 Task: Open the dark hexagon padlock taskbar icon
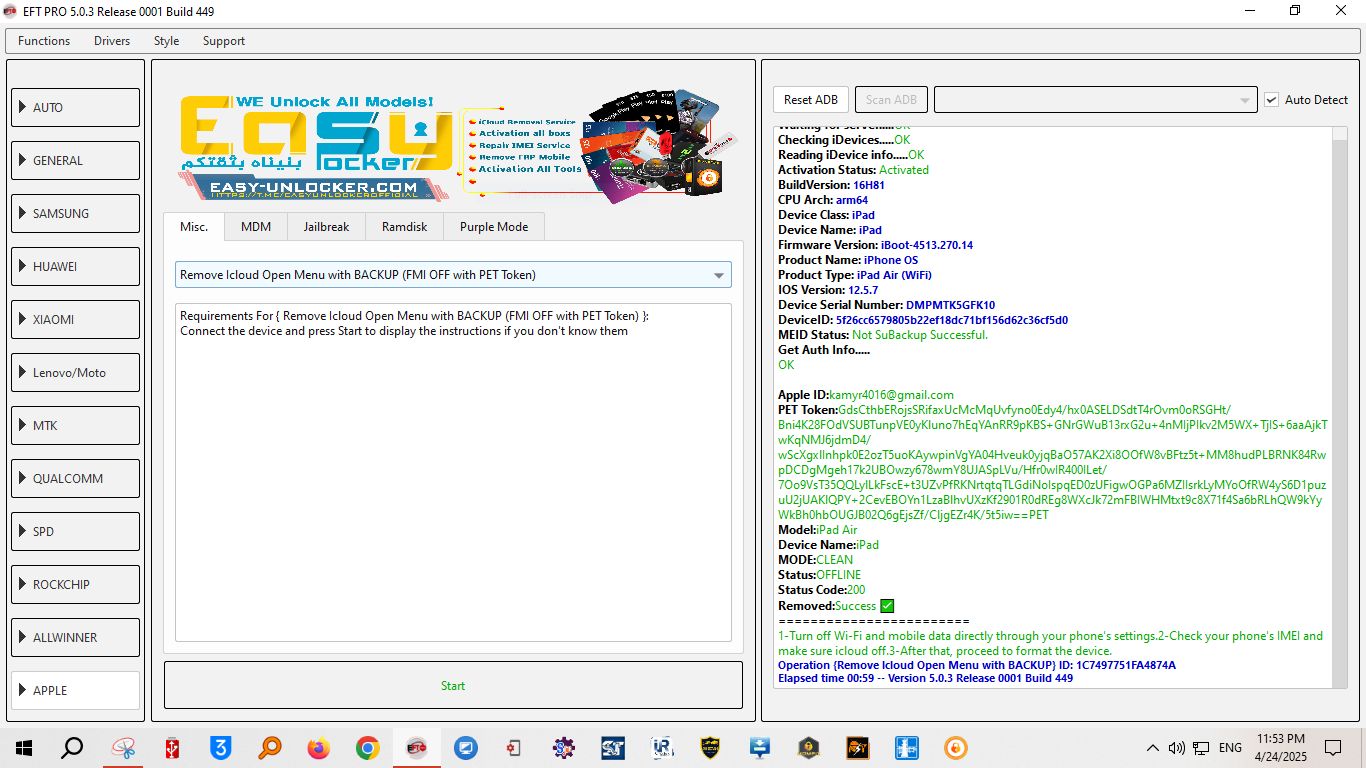809,747
